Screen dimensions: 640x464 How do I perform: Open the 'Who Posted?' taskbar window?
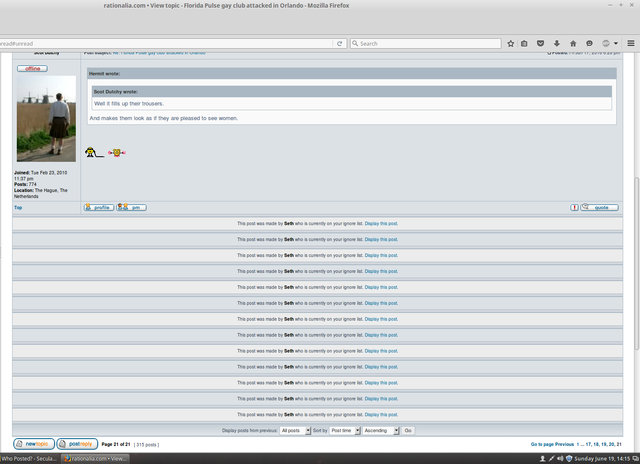pos(28,458)
